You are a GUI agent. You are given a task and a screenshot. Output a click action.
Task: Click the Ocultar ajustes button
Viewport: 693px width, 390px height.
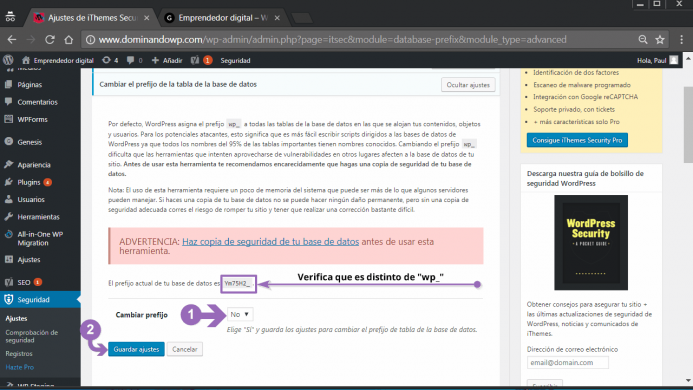tap(468, 85)
